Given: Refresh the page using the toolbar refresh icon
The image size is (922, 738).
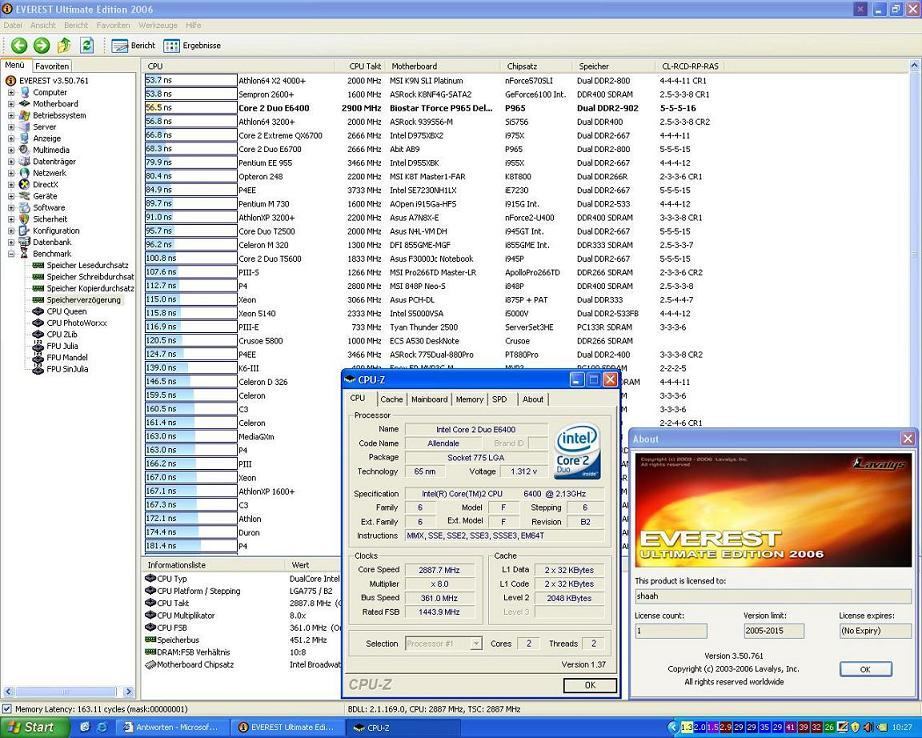Looking at the screenshot, I should [x=87, y=45].
